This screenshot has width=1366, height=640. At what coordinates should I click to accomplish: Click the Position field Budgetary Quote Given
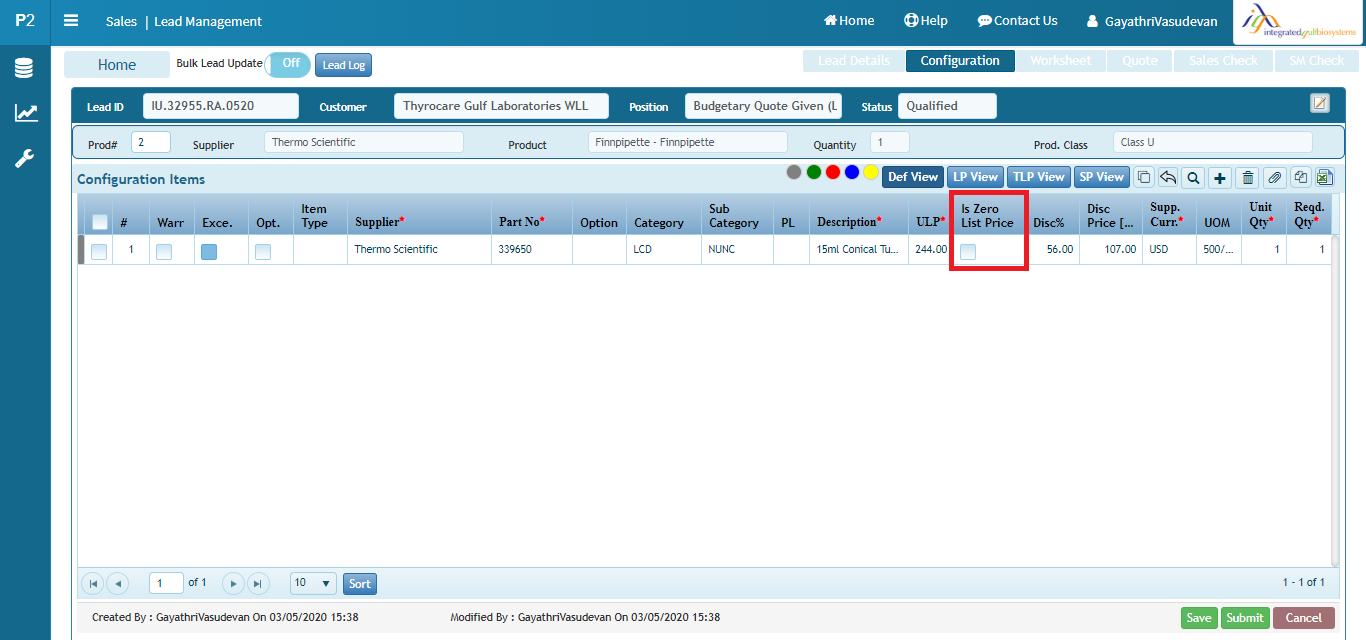pos(763,106)
